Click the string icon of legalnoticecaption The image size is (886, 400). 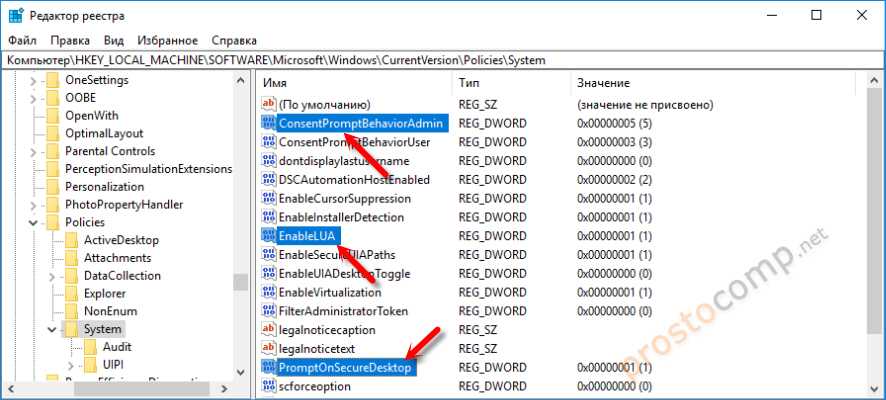point(268,330)
